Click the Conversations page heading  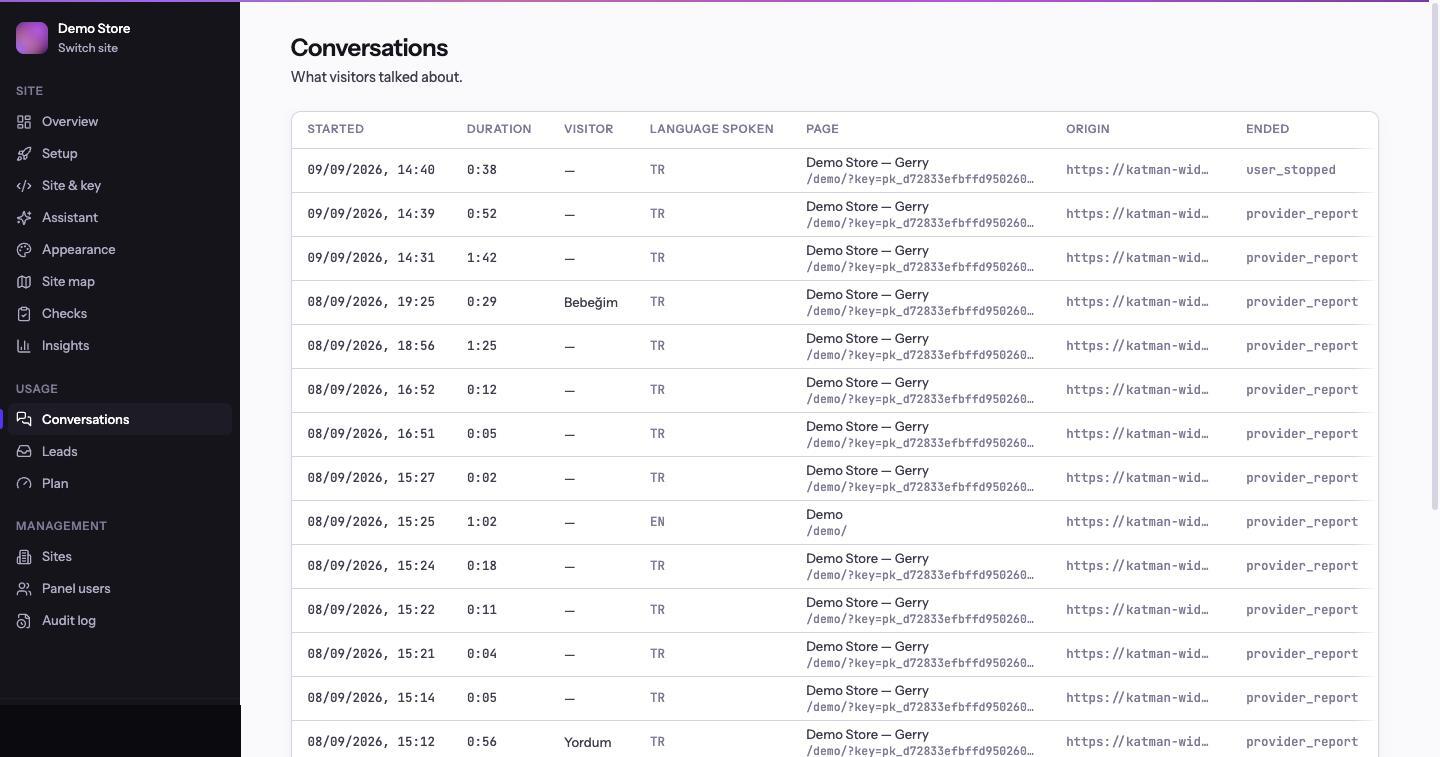[x=369, y=48]
